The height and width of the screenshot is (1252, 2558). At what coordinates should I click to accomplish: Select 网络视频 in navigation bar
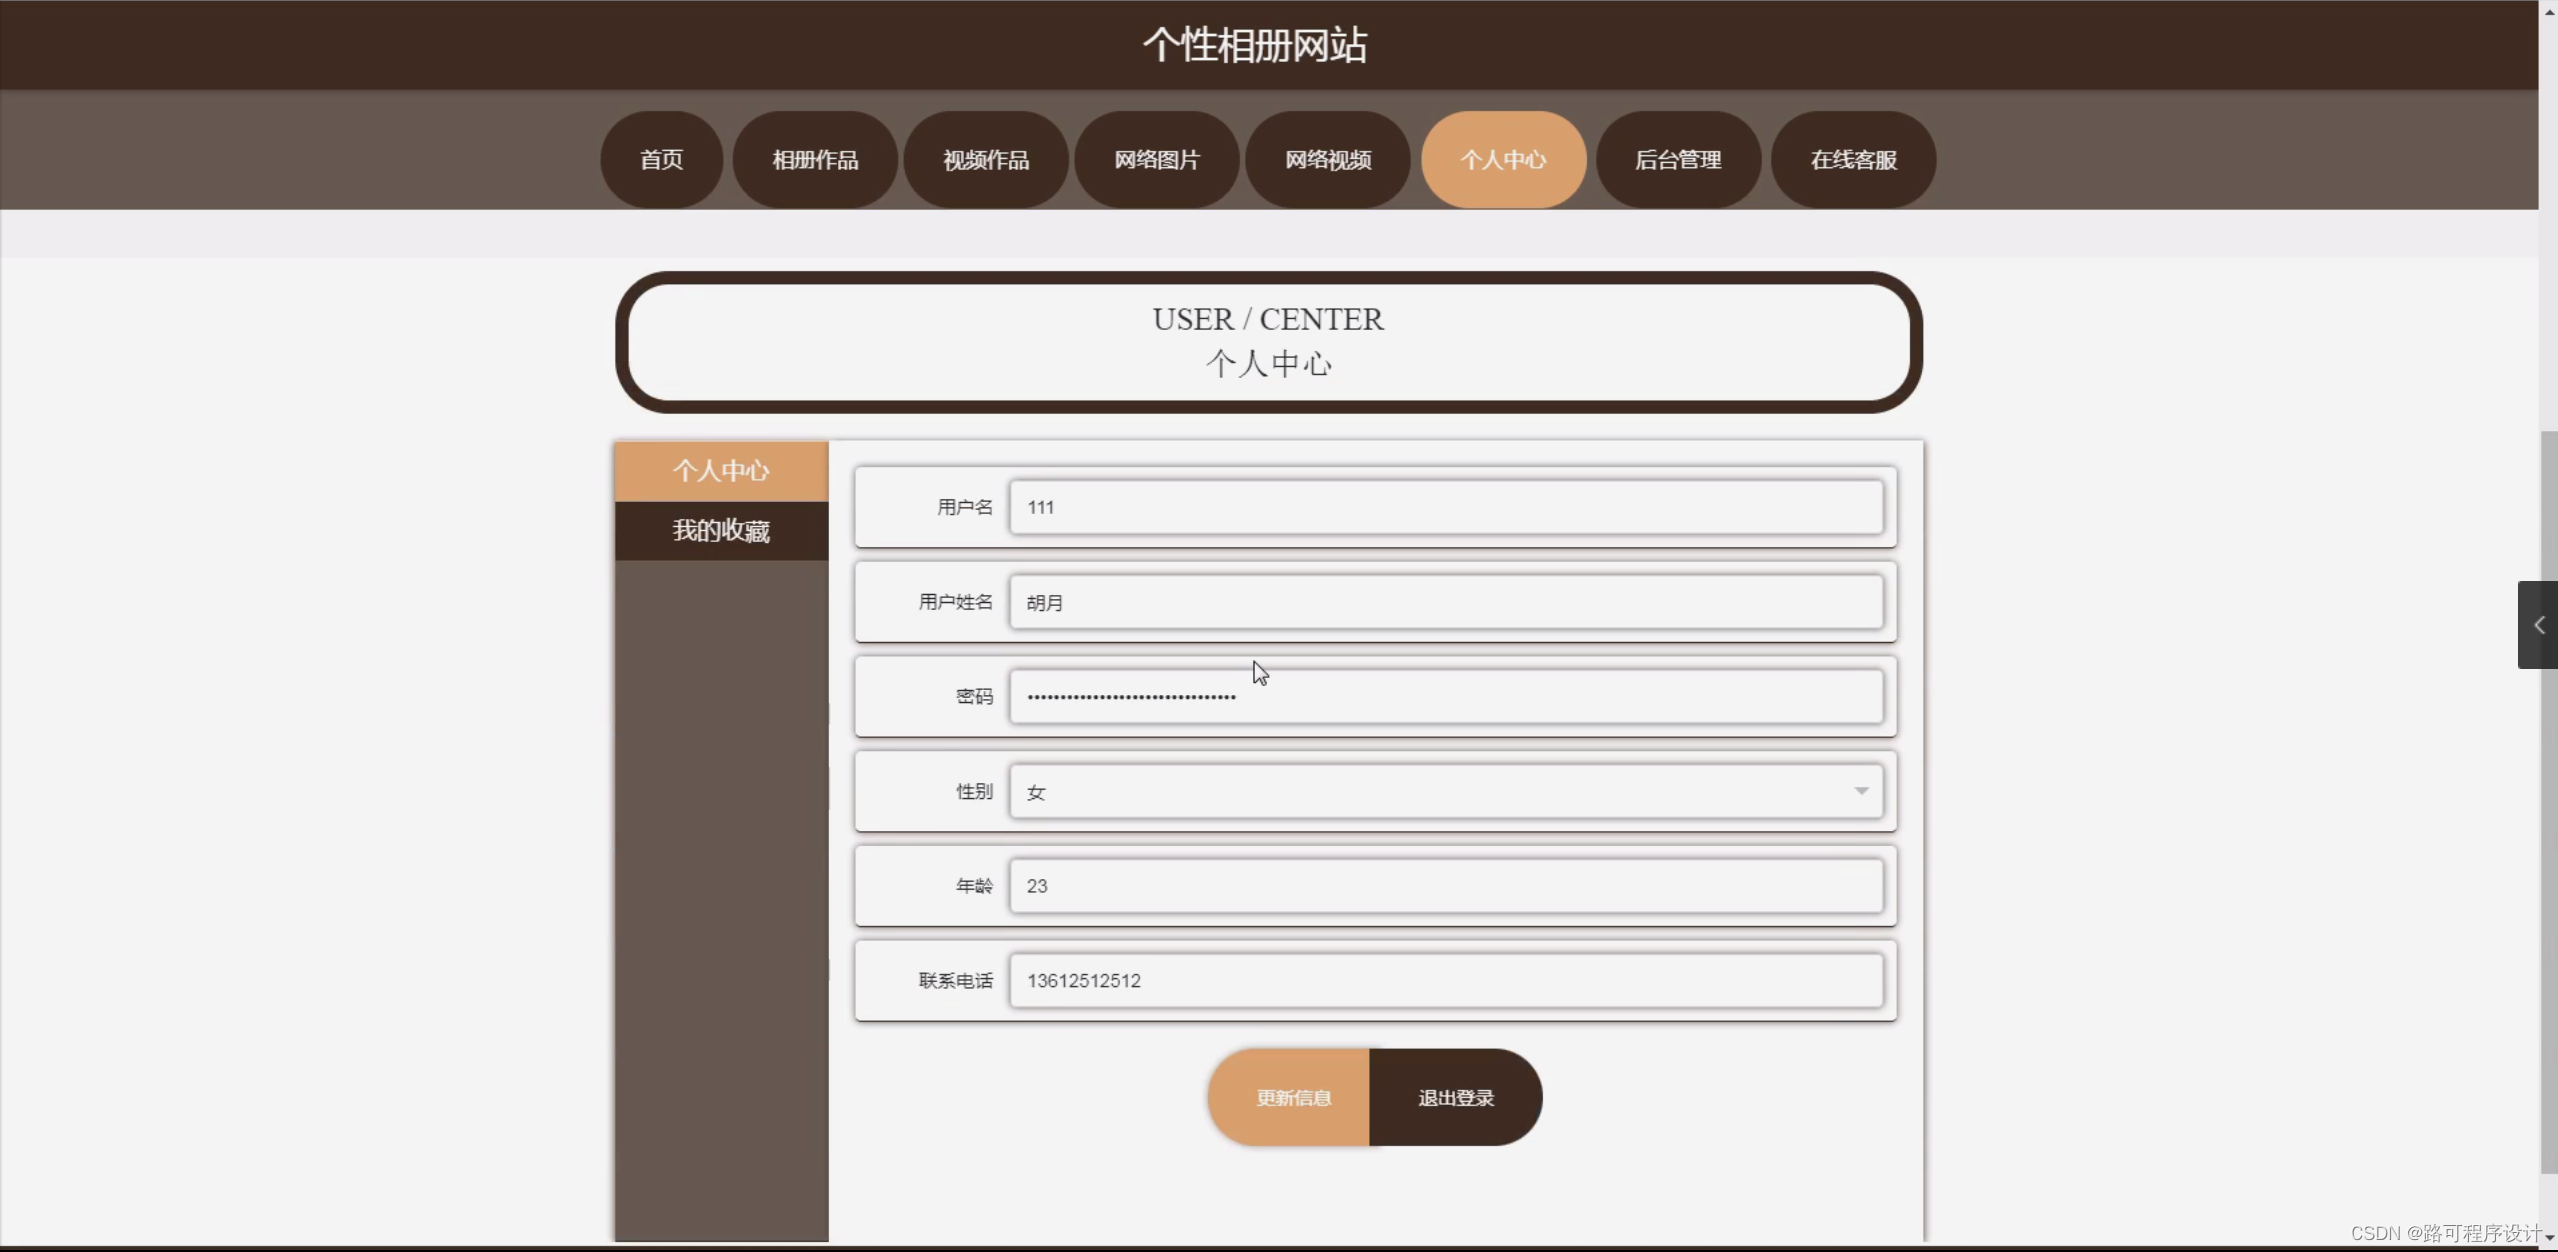[x=1328, y=160]
